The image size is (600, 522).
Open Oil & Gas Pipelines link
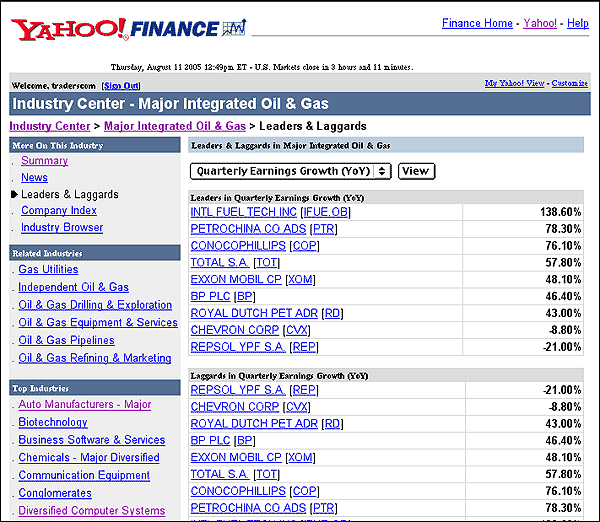click(67, 340)
